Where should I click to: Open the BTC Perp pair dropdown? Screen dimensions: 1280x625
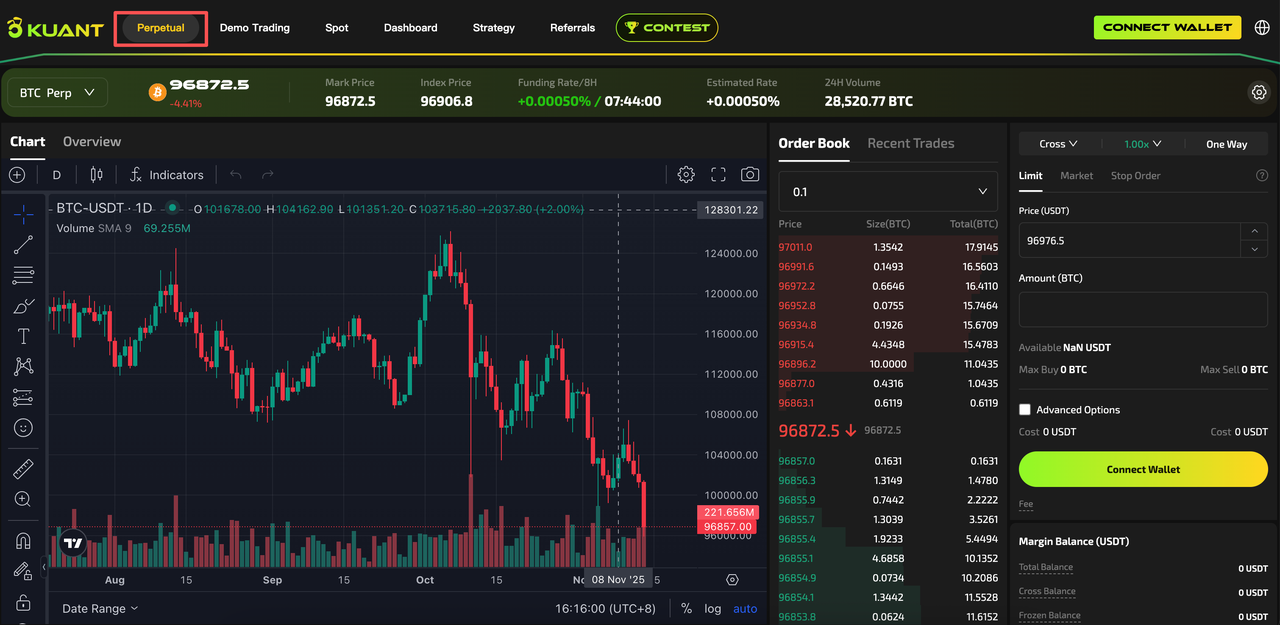58,93
